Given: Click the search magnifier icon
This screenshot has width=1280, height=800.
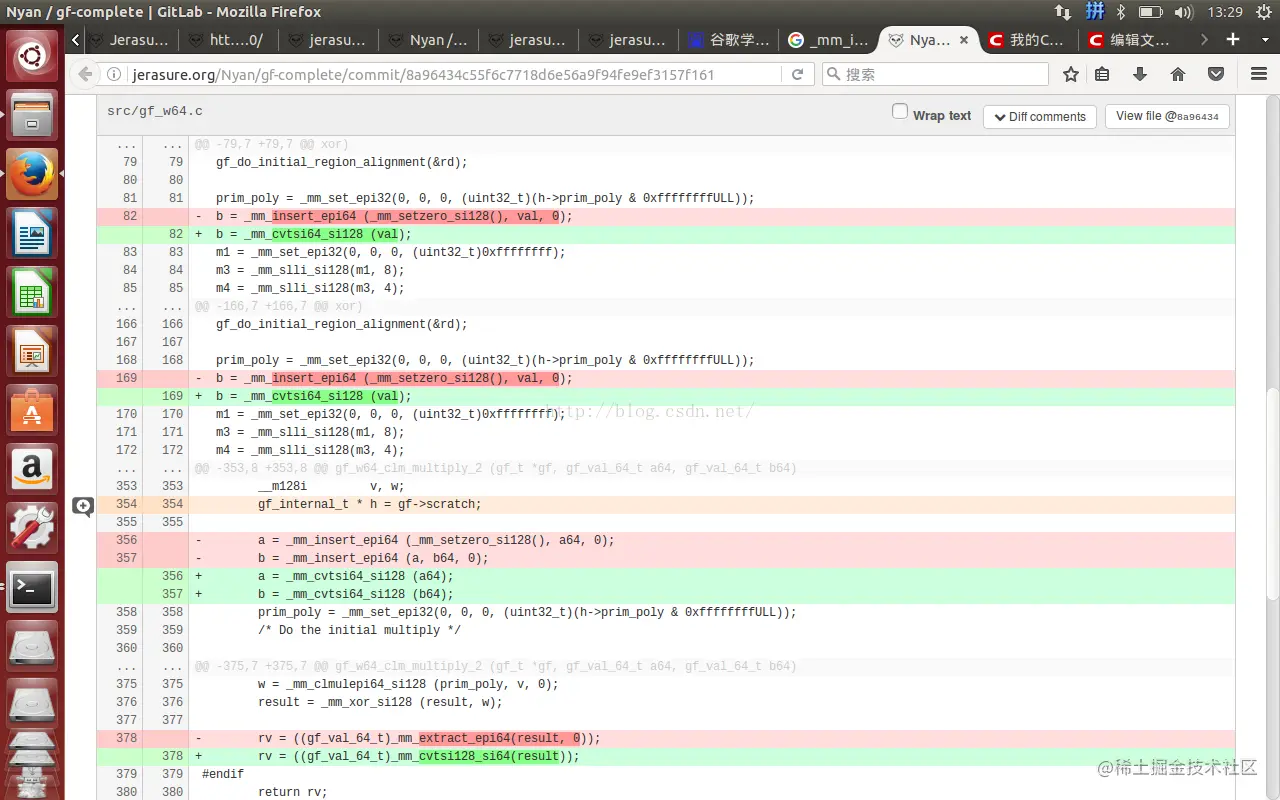Looking at the screenshot, I should click(x=833, y=74).
